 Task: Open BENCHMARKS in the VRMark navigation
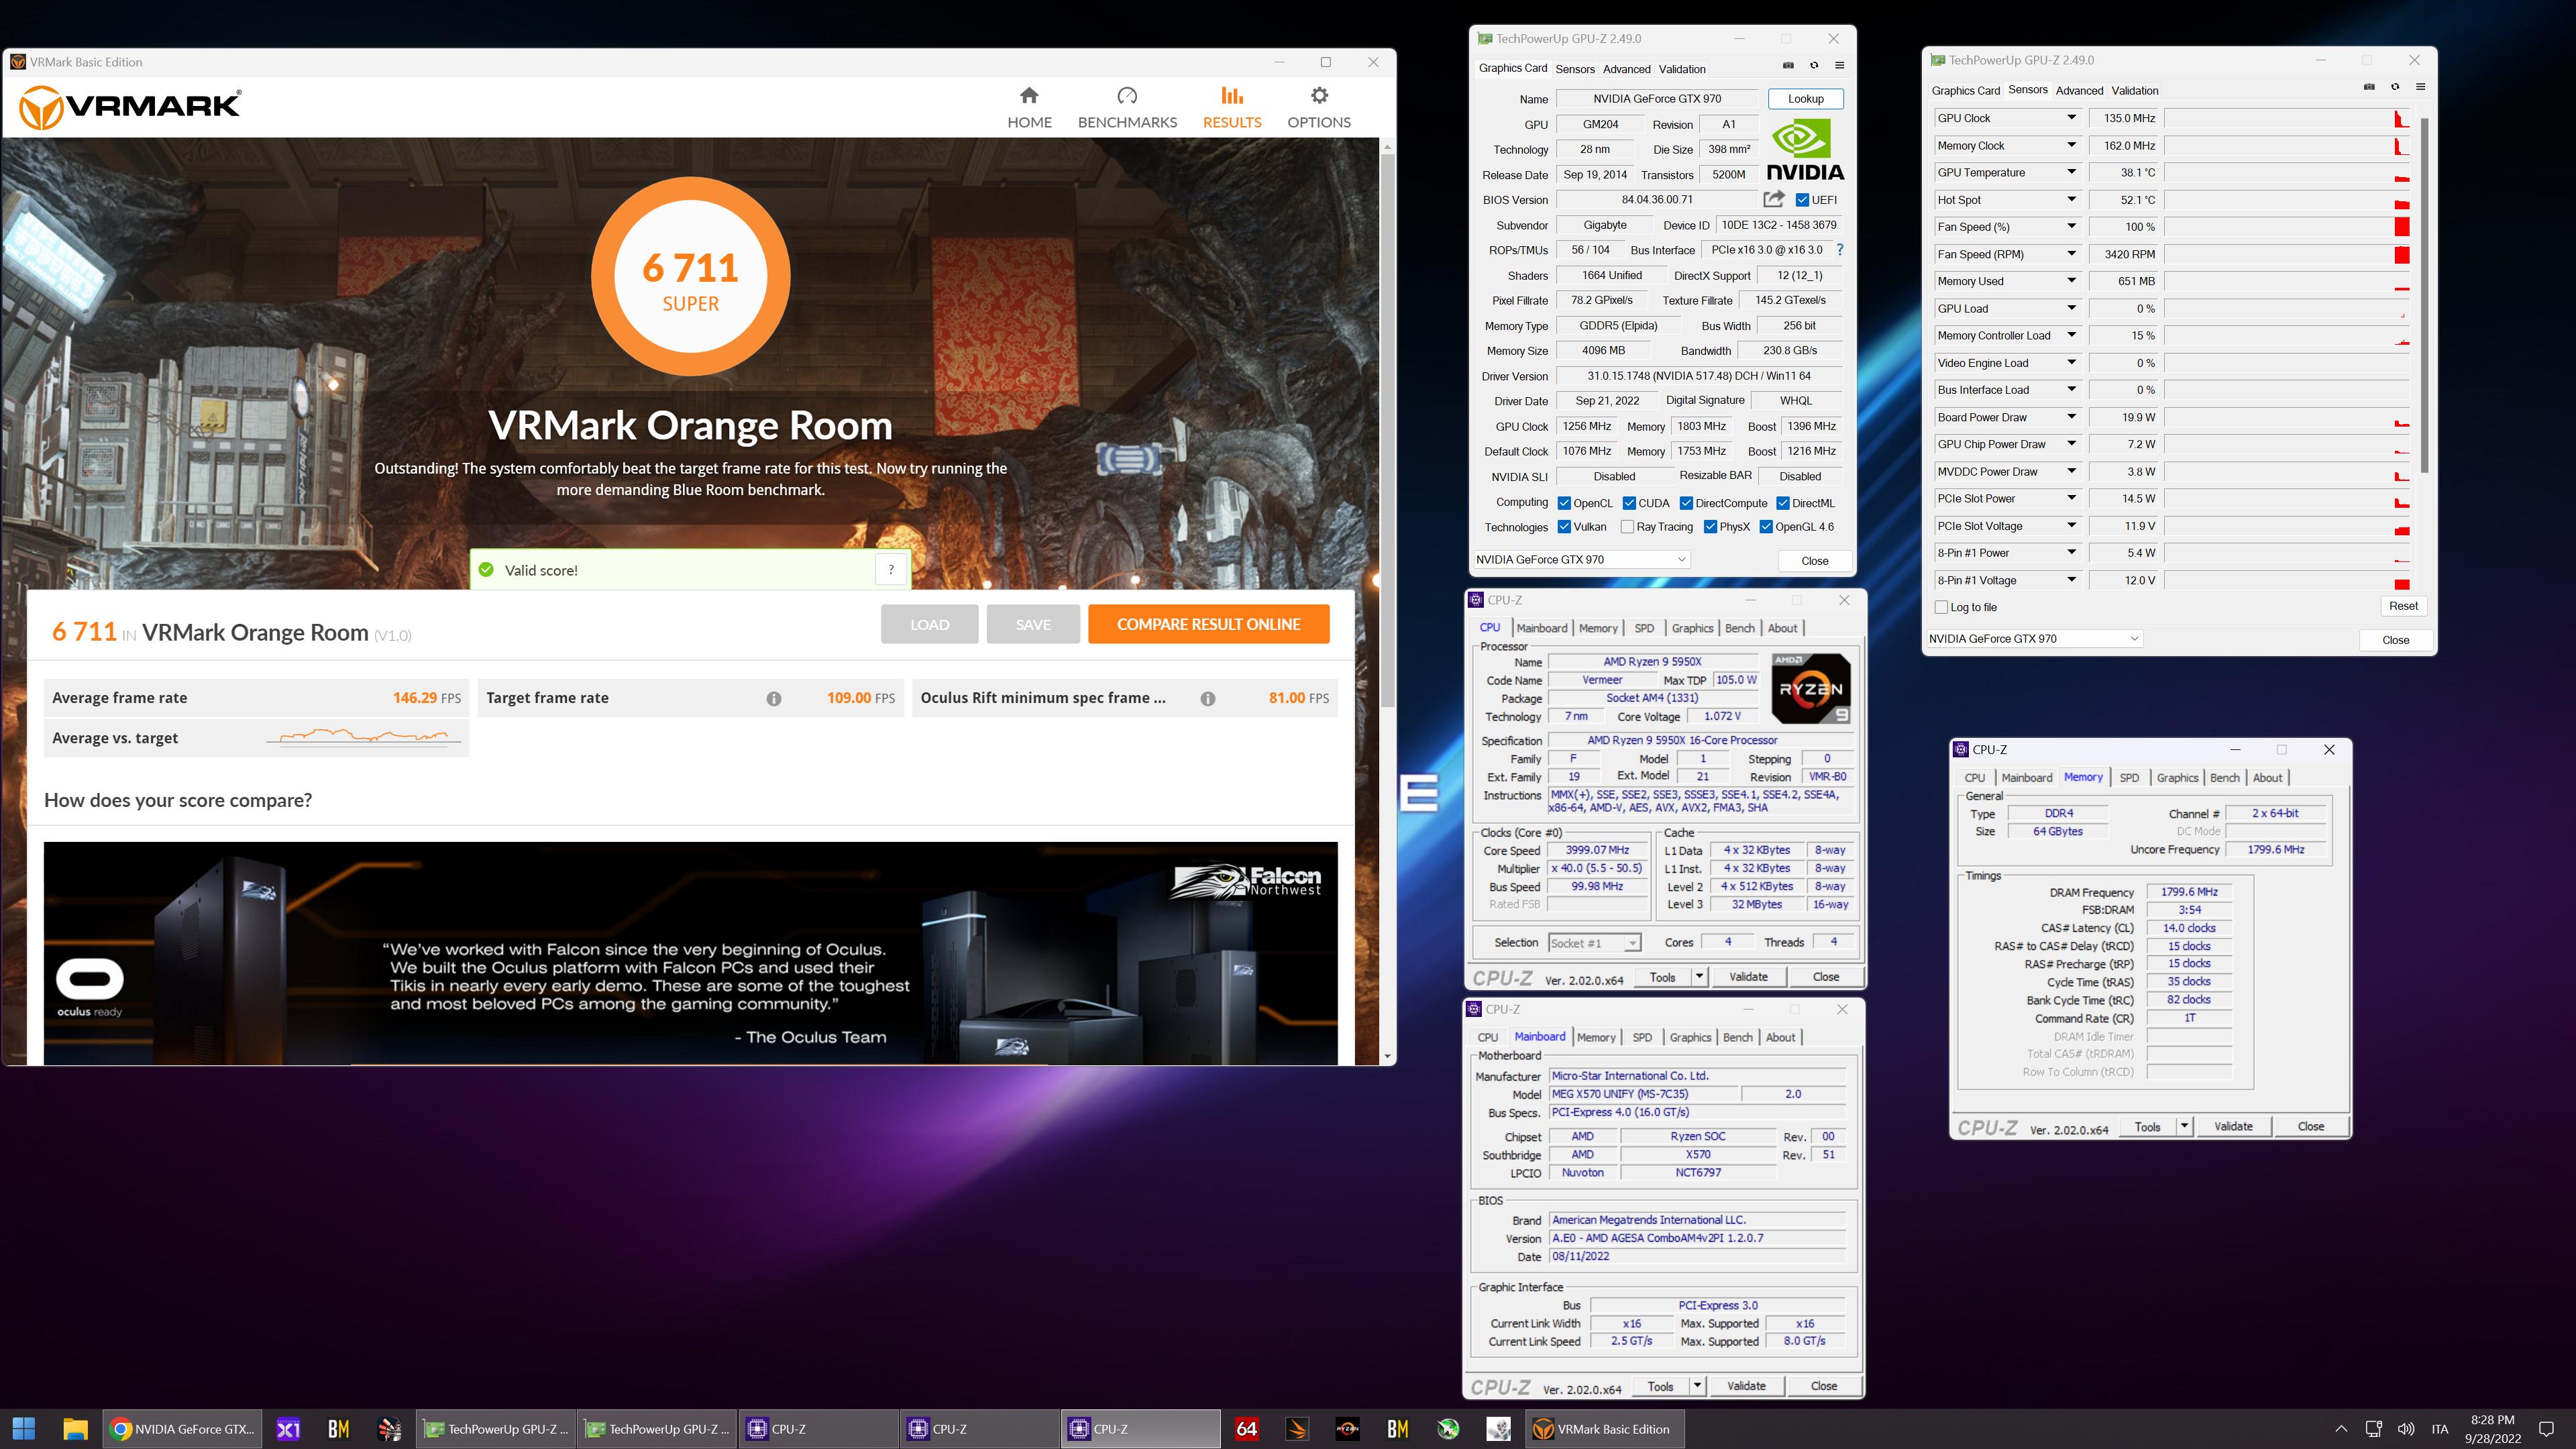point(1127,108)
